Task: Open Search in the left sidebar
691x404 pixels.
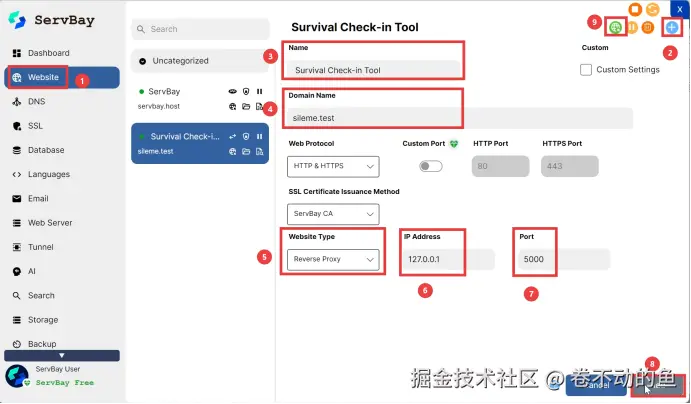Action: point(62,296)
